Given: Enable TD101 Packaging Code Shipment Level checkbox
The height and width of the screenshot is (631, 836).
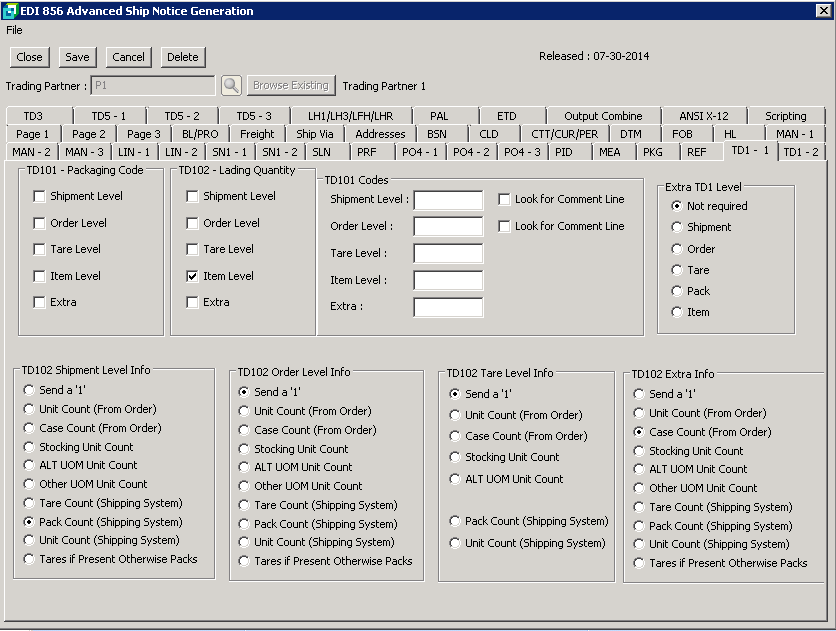Looking at the screenshot, I should click(x=40, y=197).
